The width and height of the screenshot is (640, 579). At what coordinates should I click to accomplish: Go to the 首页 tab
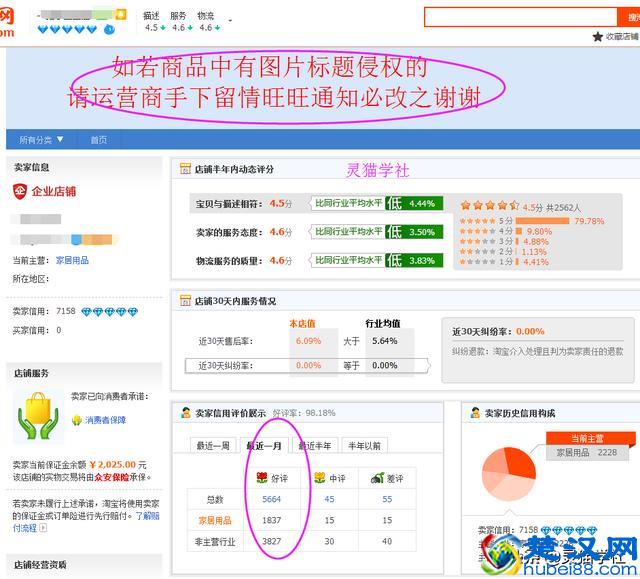[98, 140]
